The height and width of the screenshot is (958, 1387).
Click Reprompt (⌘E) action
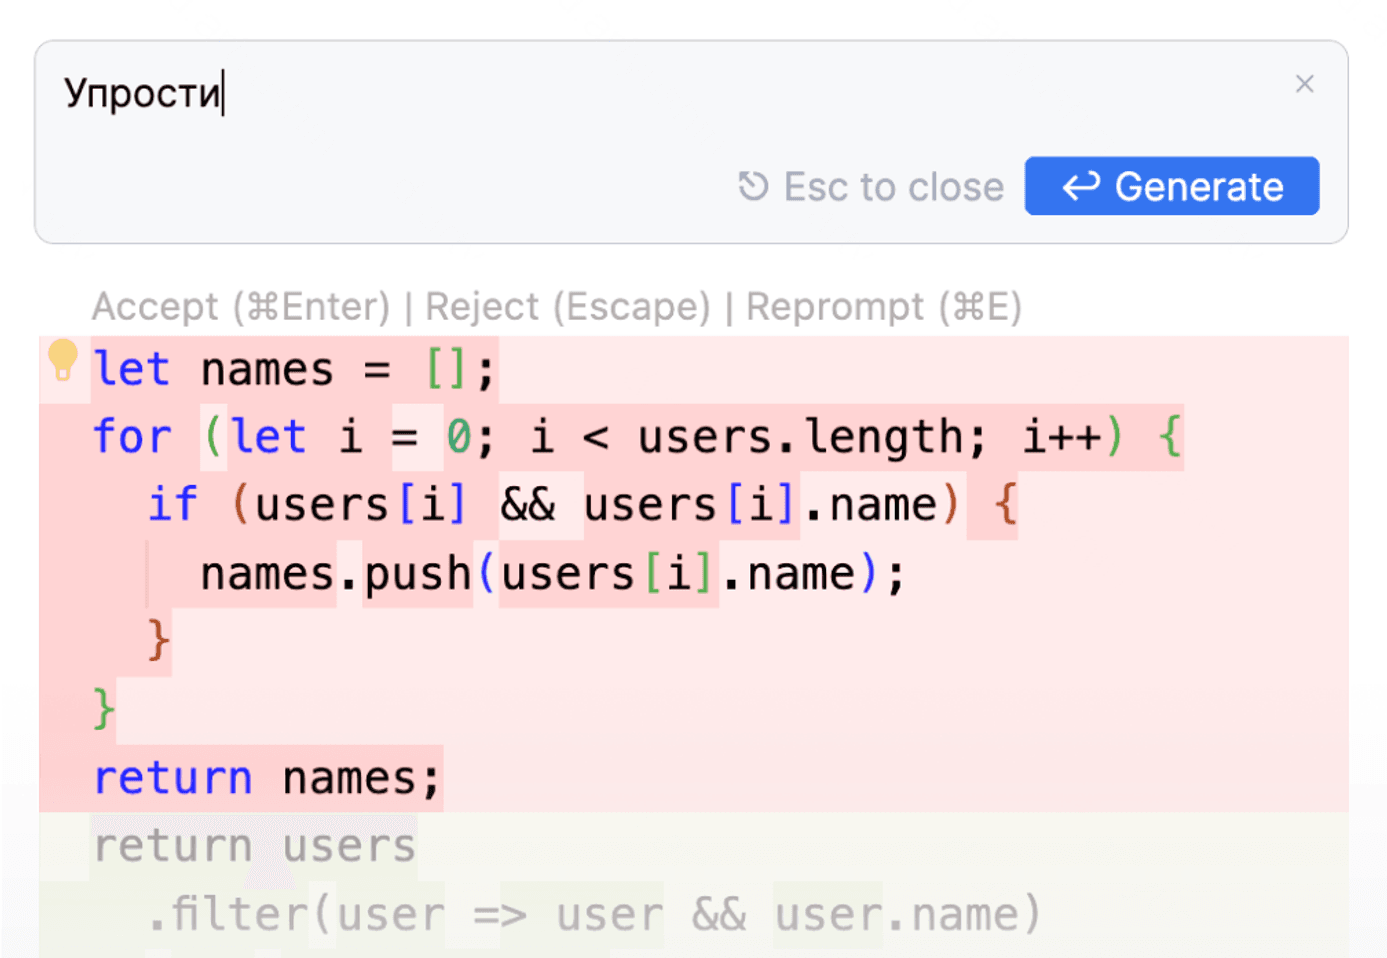point(884,306)
